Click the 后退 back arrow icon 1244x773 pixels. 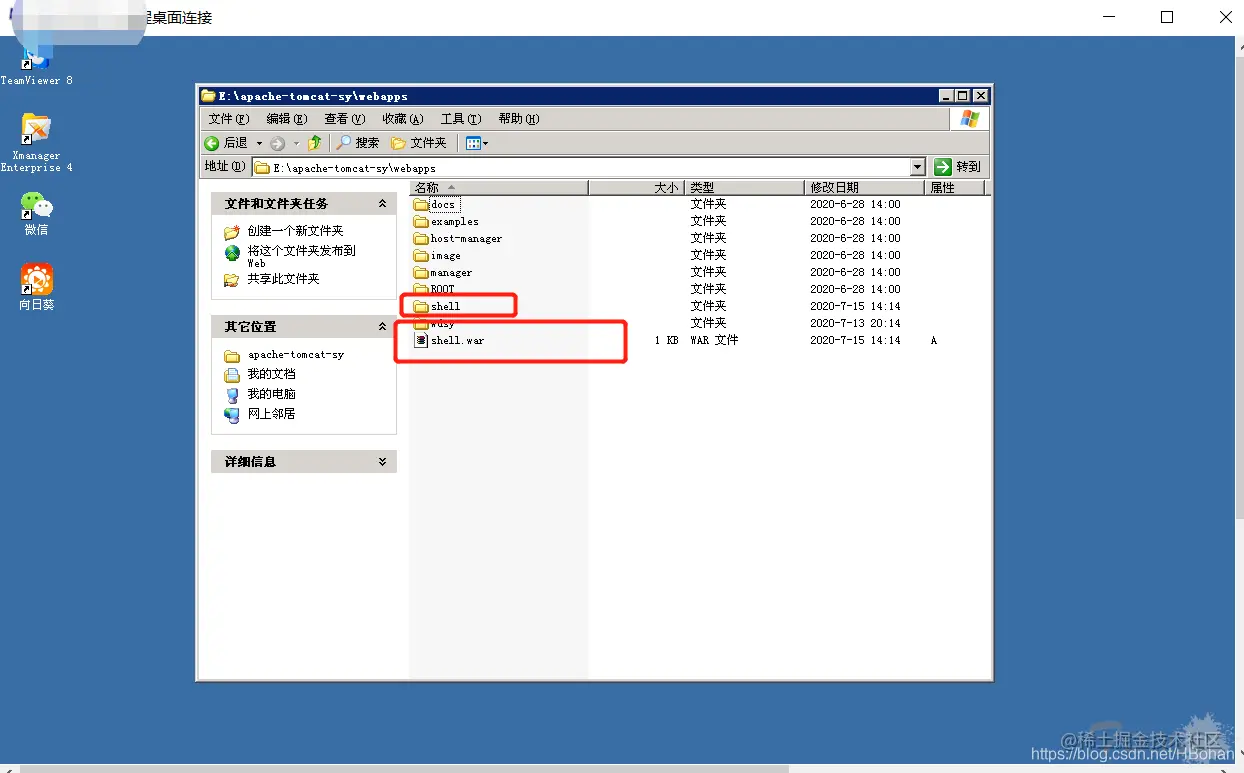pos(212,143)
